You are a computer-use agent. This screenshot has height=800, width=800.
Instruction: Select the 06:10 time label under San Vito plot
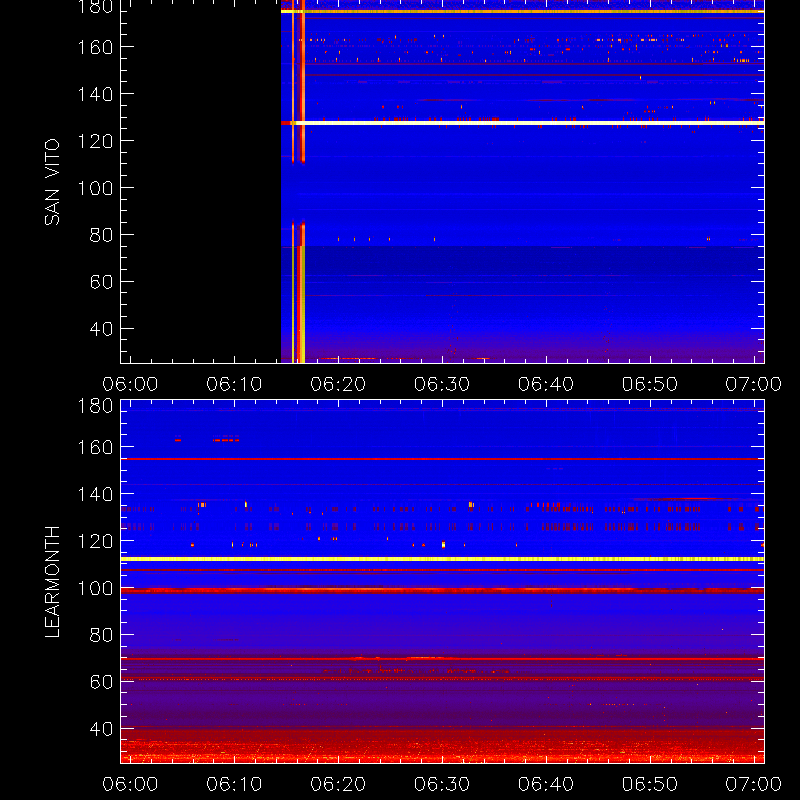(234, 384)
